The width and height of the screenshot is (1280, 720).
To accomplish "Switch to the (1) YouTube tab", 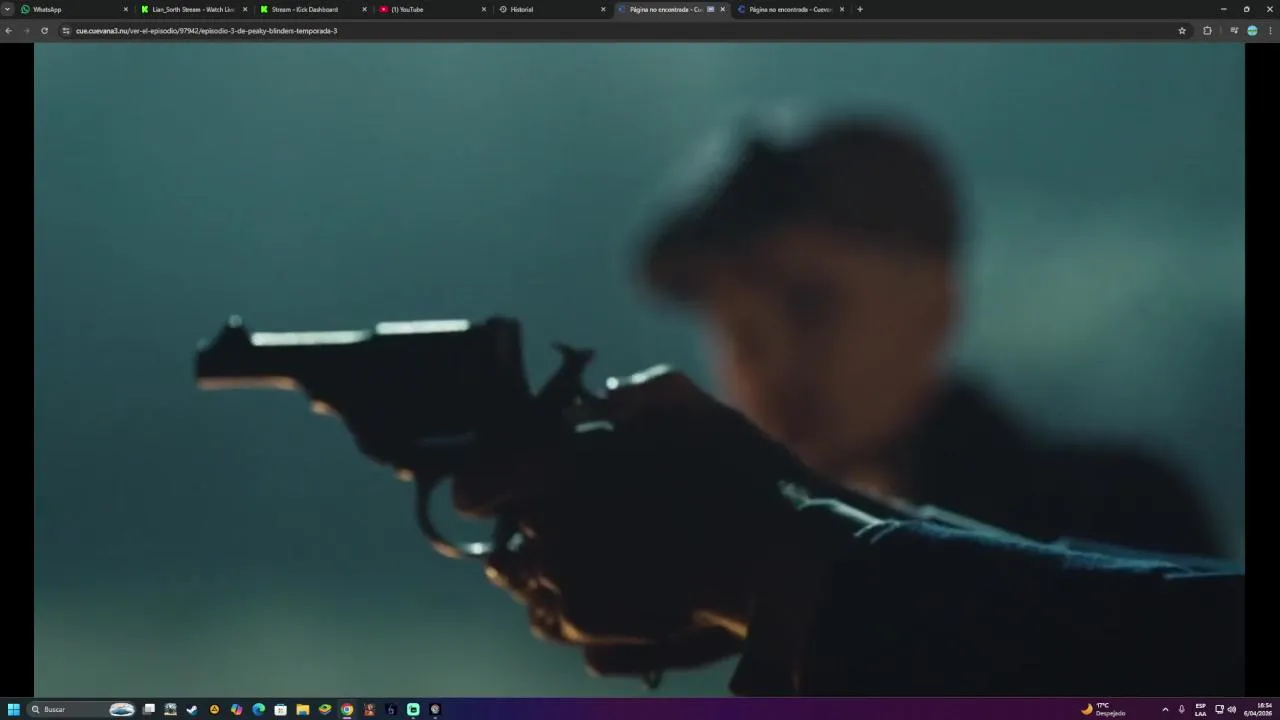I will (x=432, y=9).
